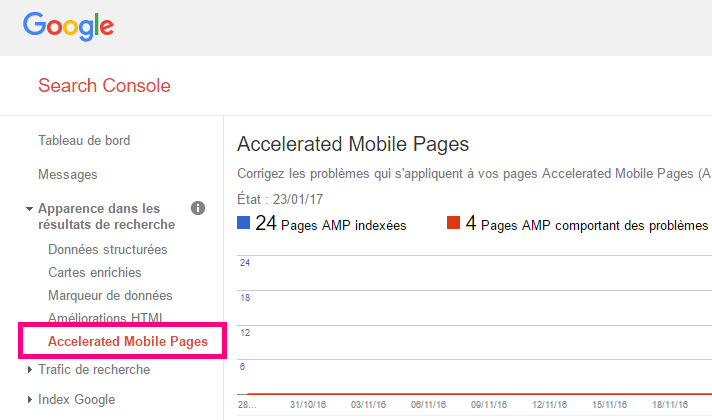Click the Accelerated Mobile Pages page heading

(x=353, y=144)
